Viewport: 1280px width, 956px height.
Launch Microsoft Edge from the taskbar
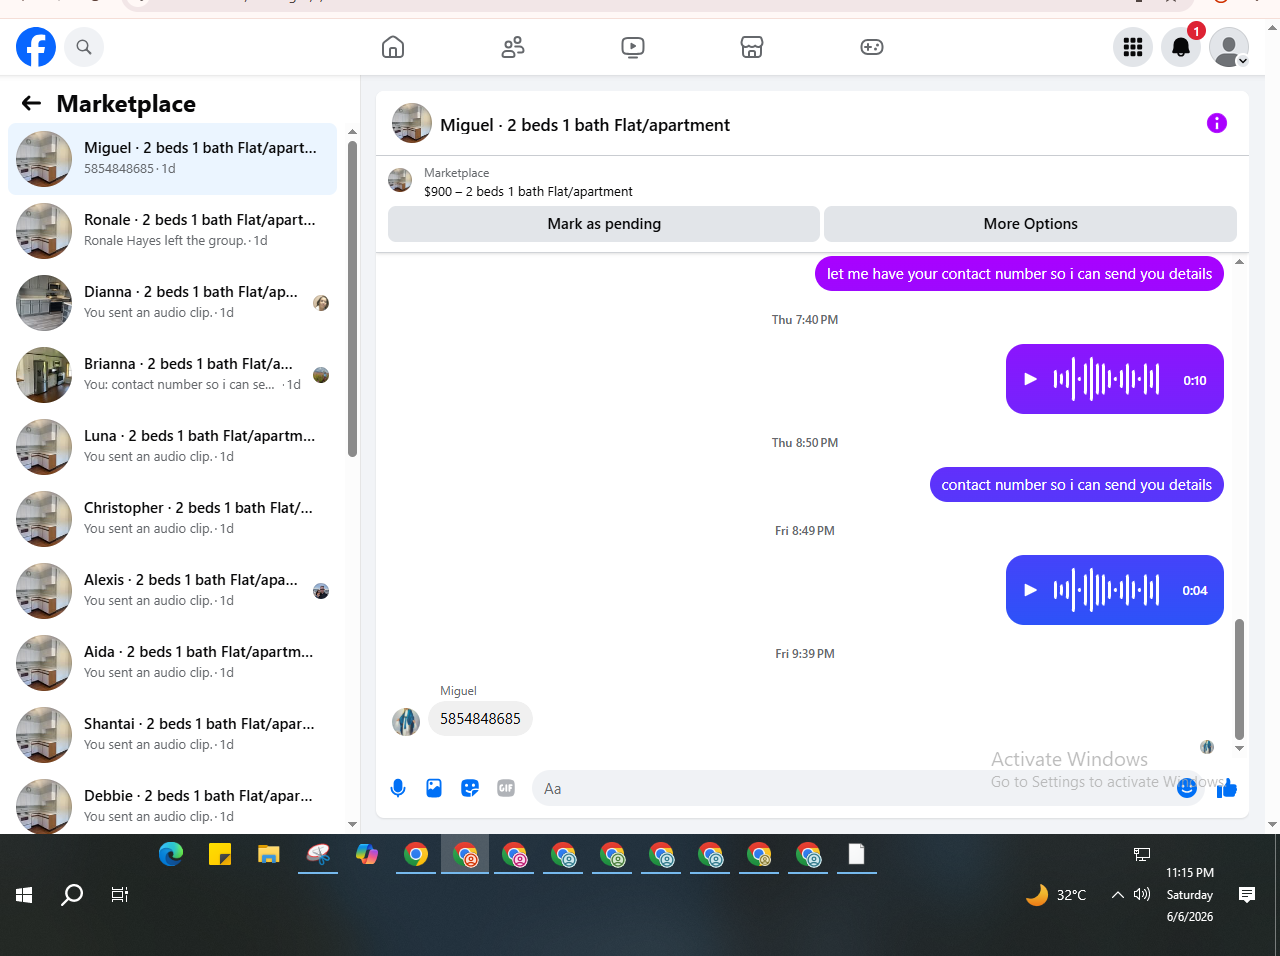[x=171, y=854]
